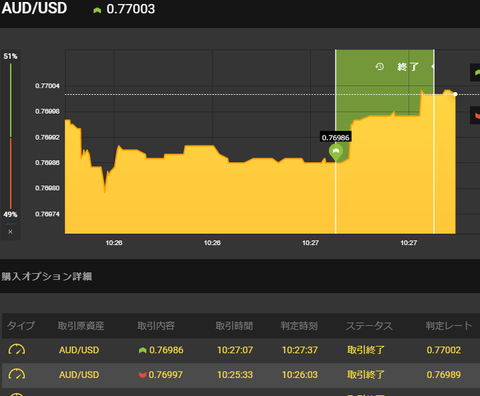Image resolution: width=480 pixels, height=396 pixels.
Task: Click the 判定時刻 column header
Action: (299, 326)
